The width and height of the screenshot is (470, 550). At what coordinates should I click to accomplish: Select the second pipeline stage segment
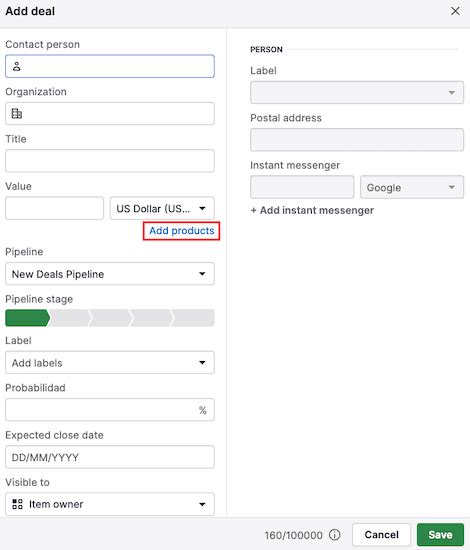[x=70, y=318]
